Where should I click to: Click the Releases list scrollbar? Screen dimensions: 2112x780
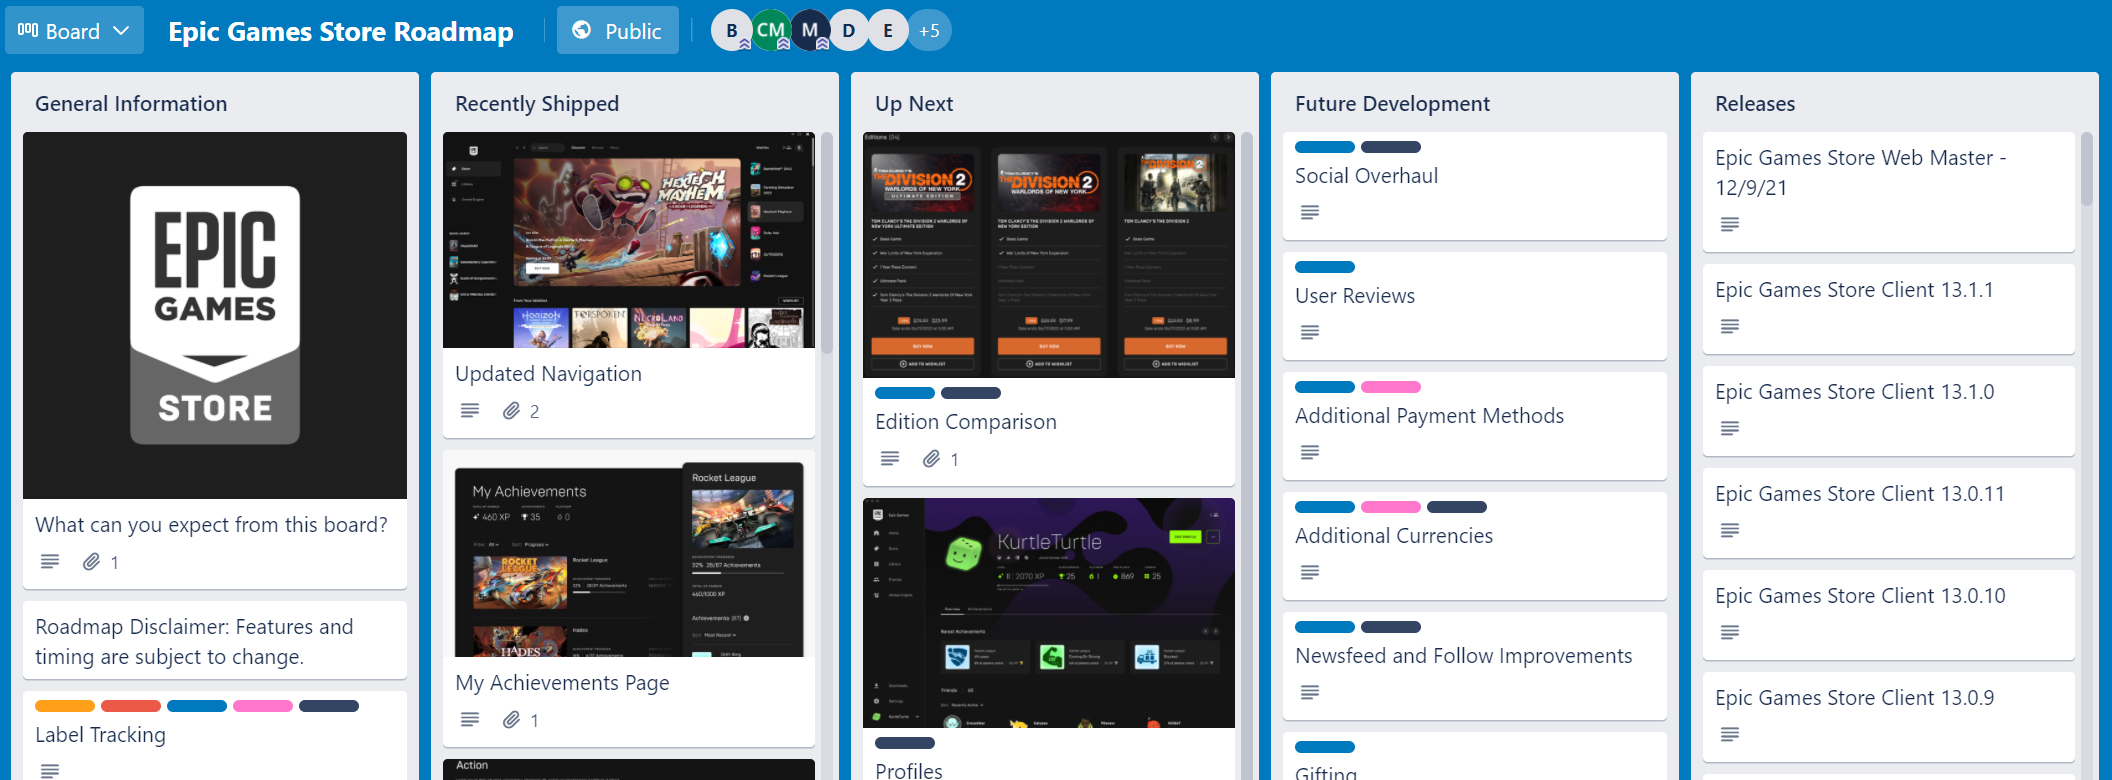pyautogui.click(x=2087, y=170)
